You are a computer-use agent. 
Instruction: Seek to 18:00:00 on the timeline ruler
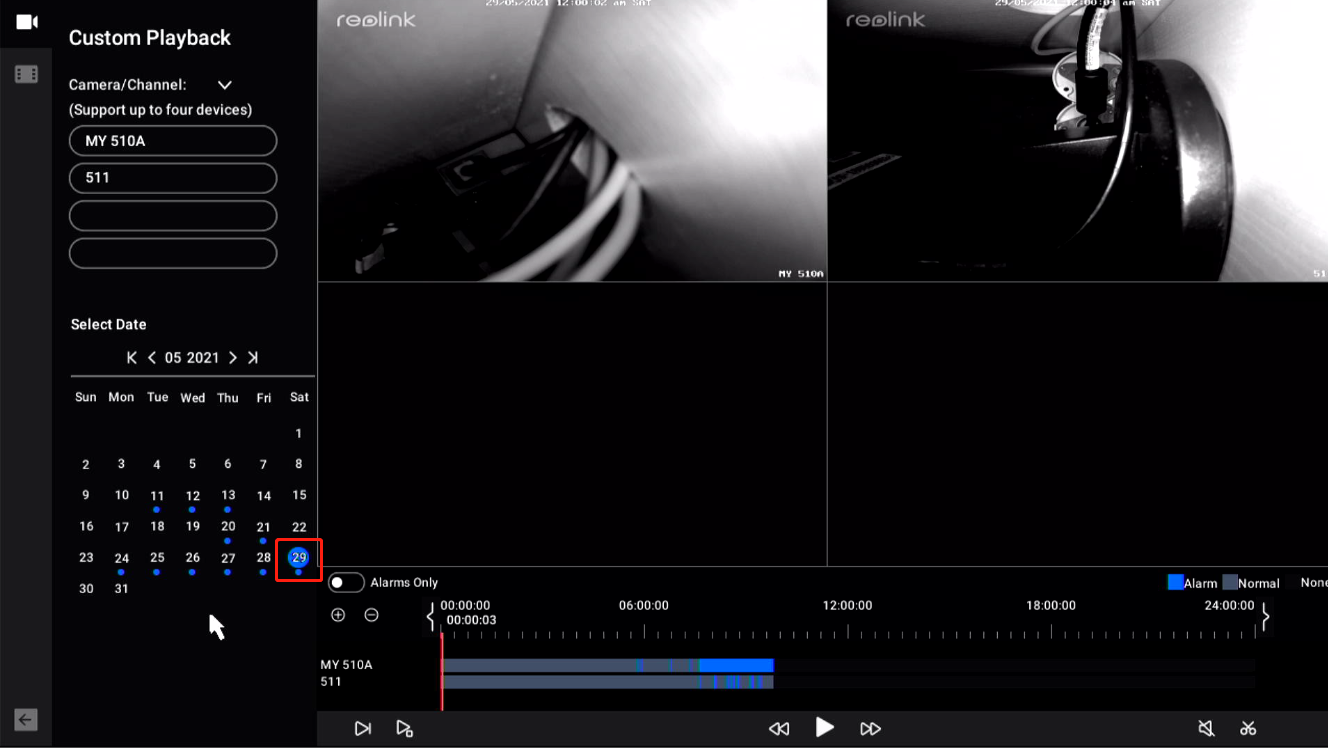1051,606
